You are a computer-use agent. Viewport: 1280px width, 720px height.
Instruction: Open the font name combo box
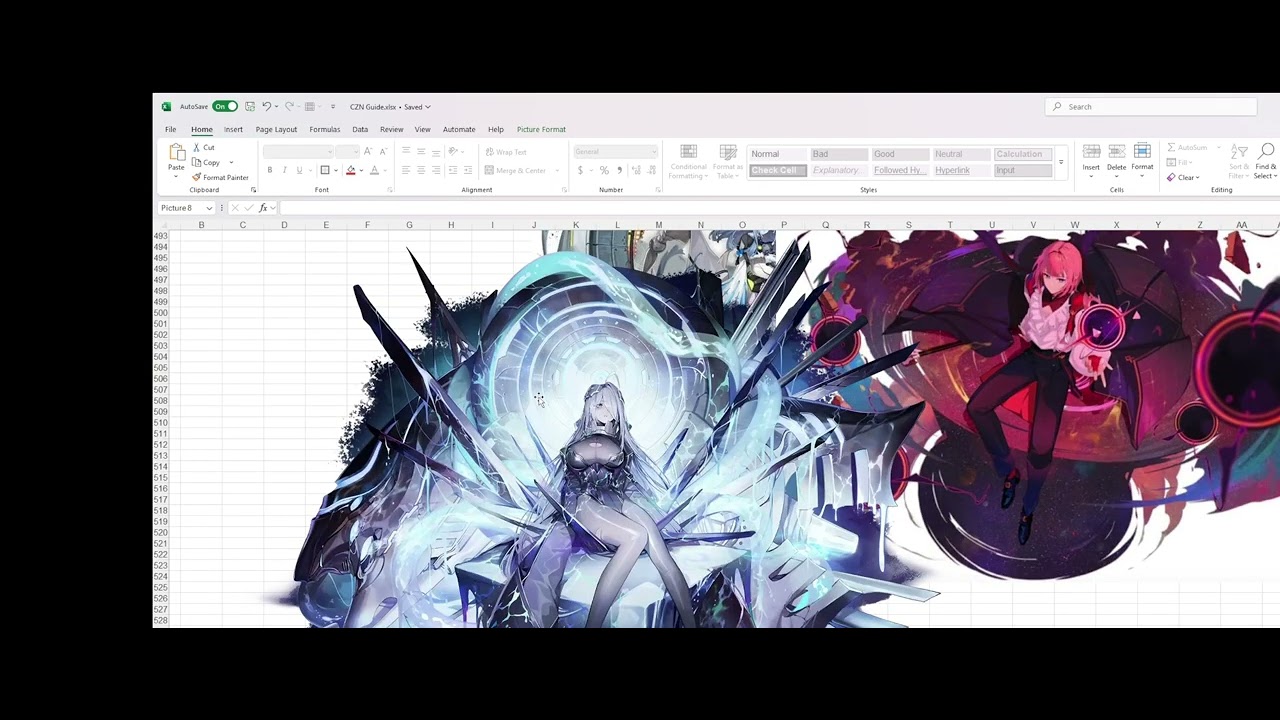coord(298,152)
